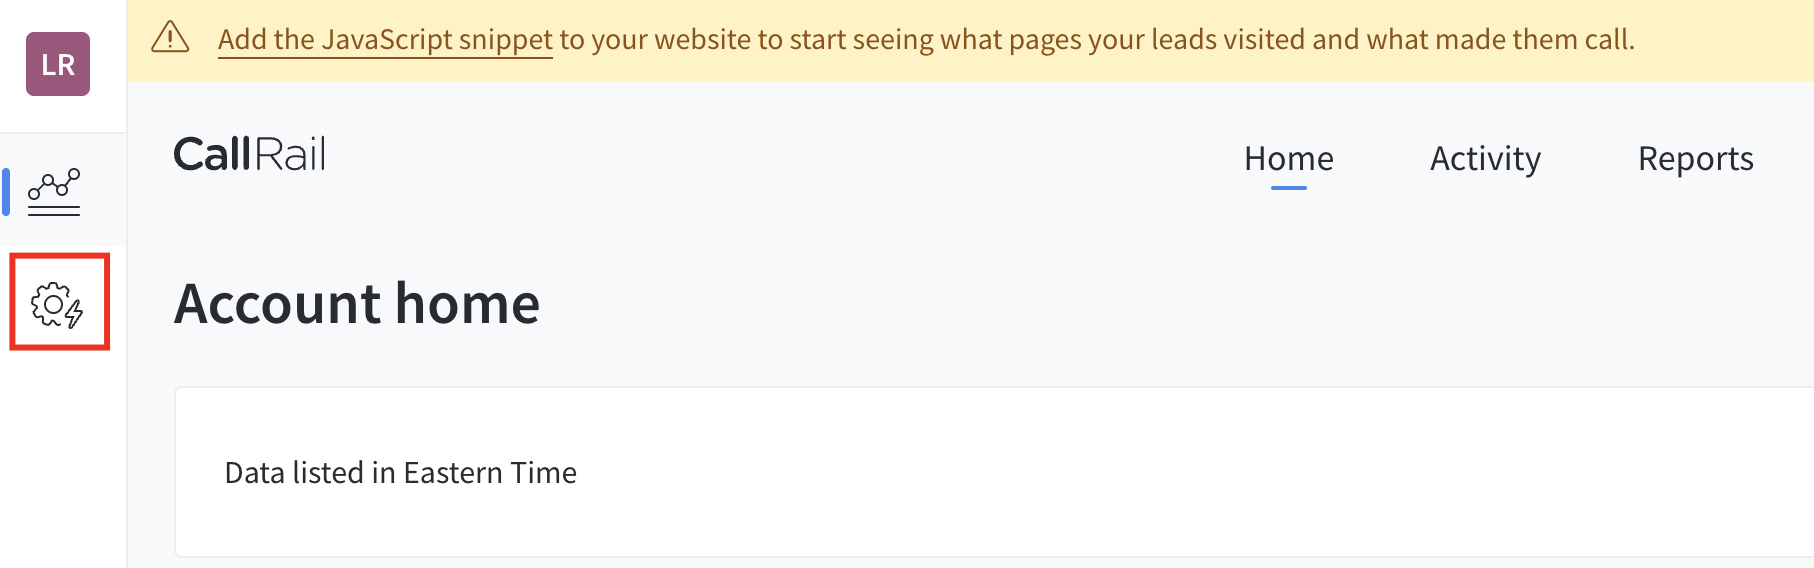Follow the 'Add the JavaScript snippet' link
The width and height of the screenshot is (1814, 568).
click(385, 40)
